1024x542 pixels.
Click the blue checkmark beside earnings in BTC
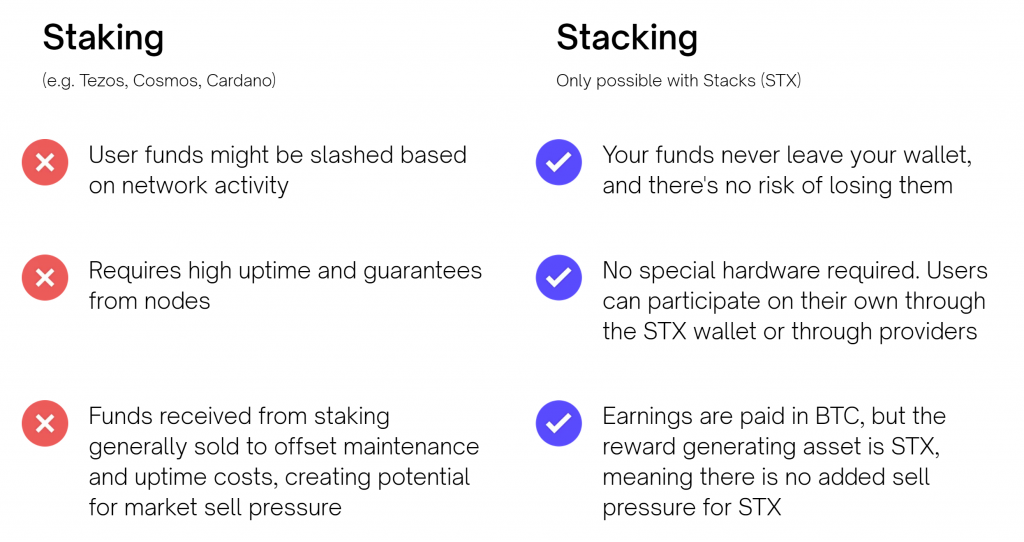pyautogui.click(x=559, y=423)
